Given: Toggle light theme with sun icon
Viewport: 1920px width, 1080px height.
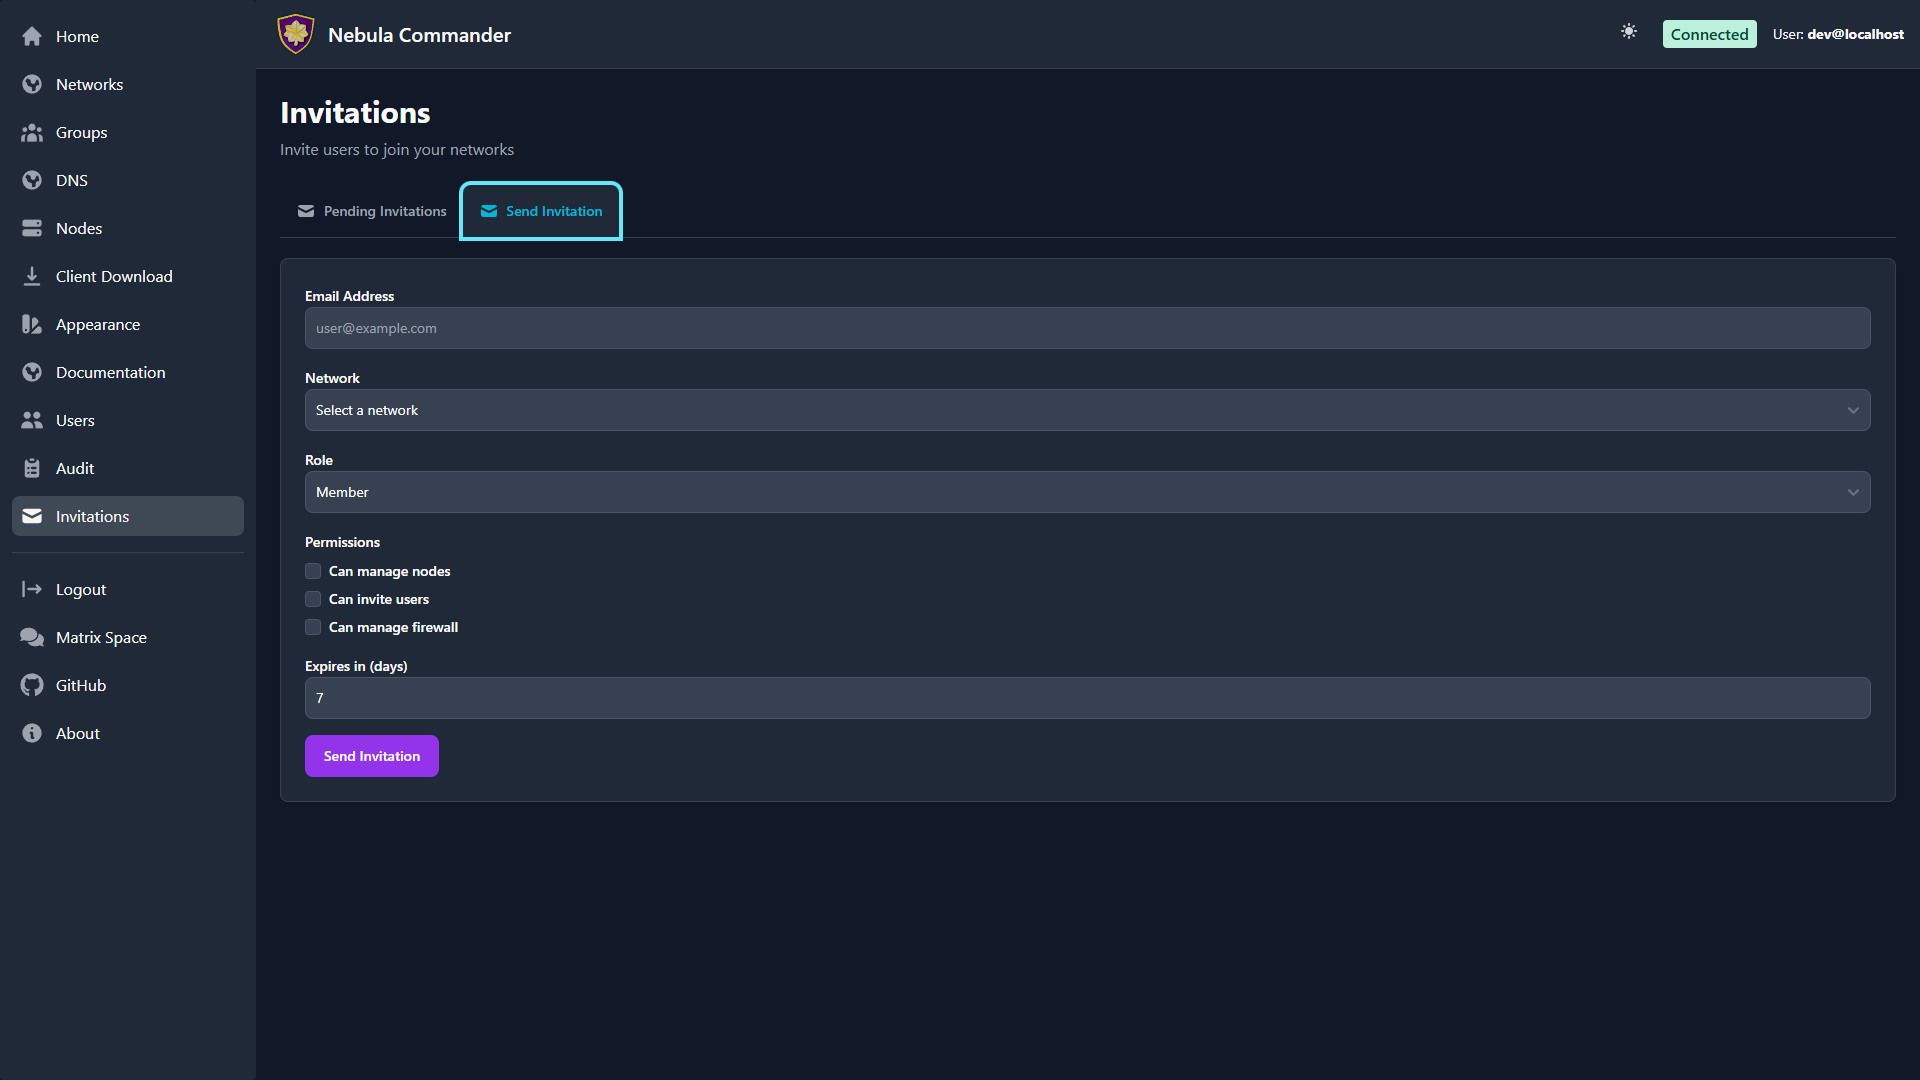Looking at the screenshot, I should pyautogui.click(x=1629, y=32).
